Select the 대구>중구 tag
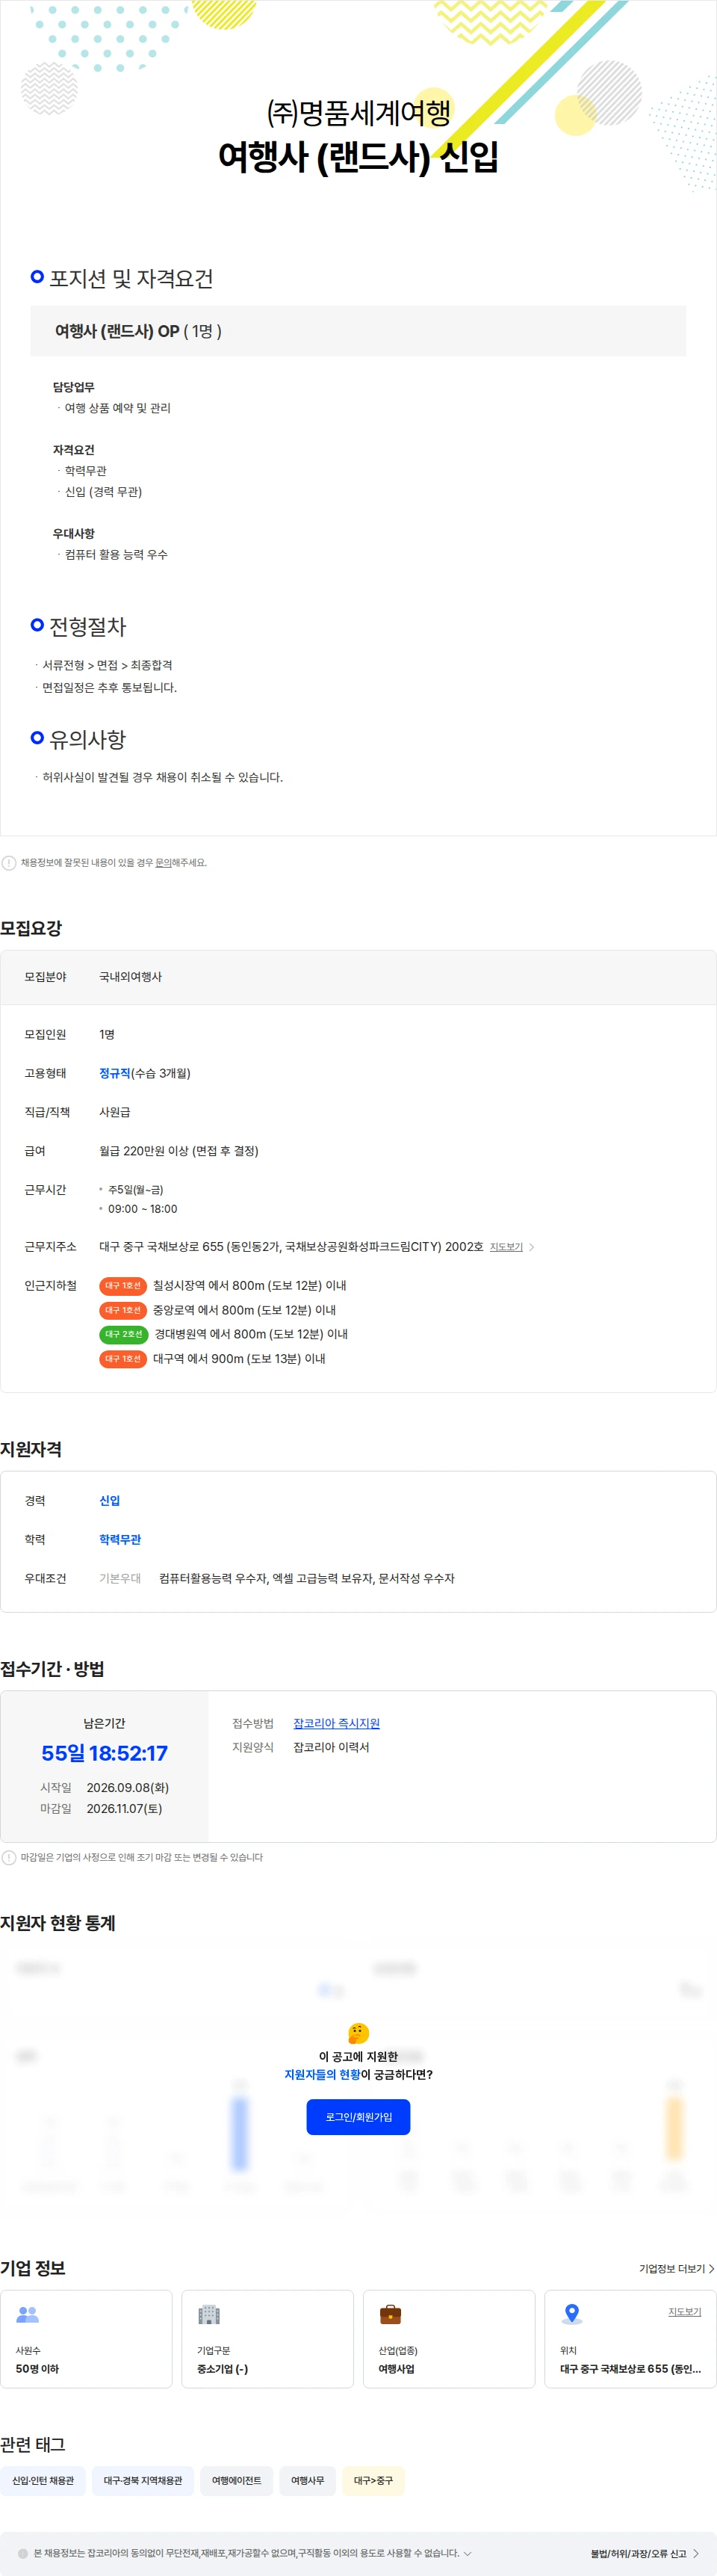 tap(373, 2480)
